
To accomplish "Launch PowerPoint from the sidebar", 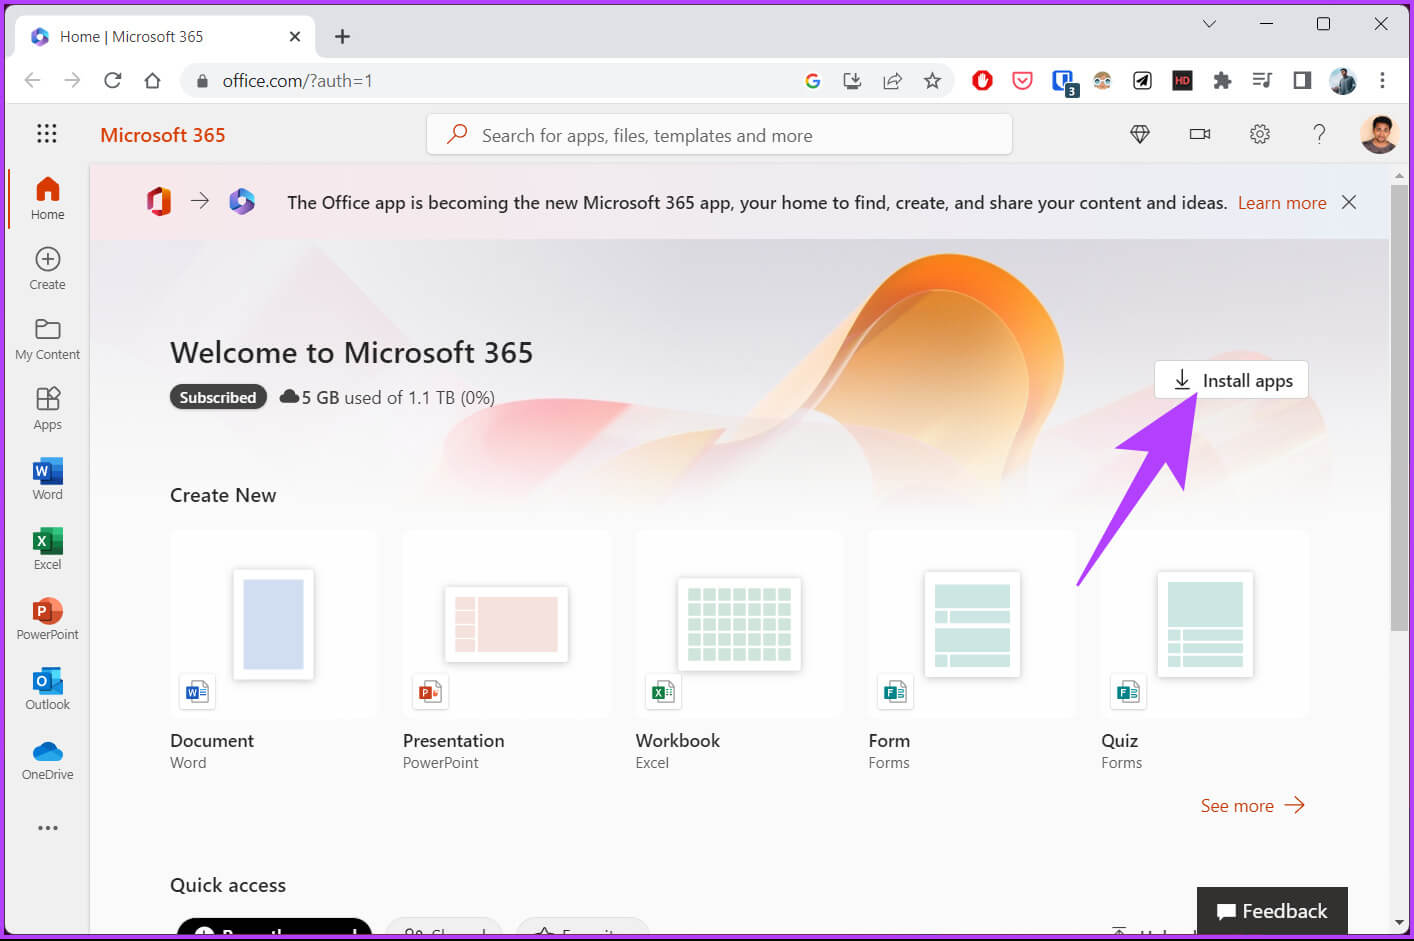I will click(x=47, y=619).
